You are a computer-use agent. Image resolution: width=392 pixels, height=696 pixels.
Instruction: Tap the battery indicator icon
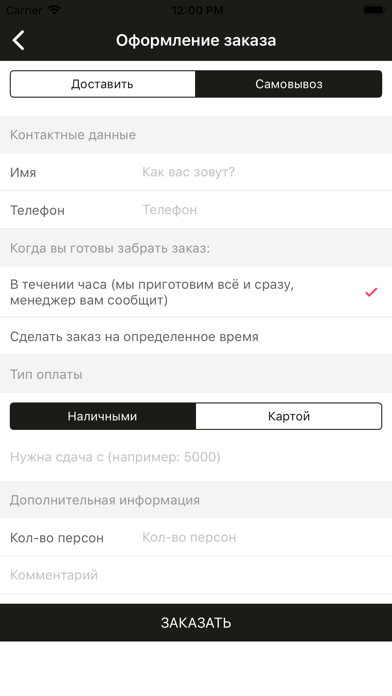(374, 10)
